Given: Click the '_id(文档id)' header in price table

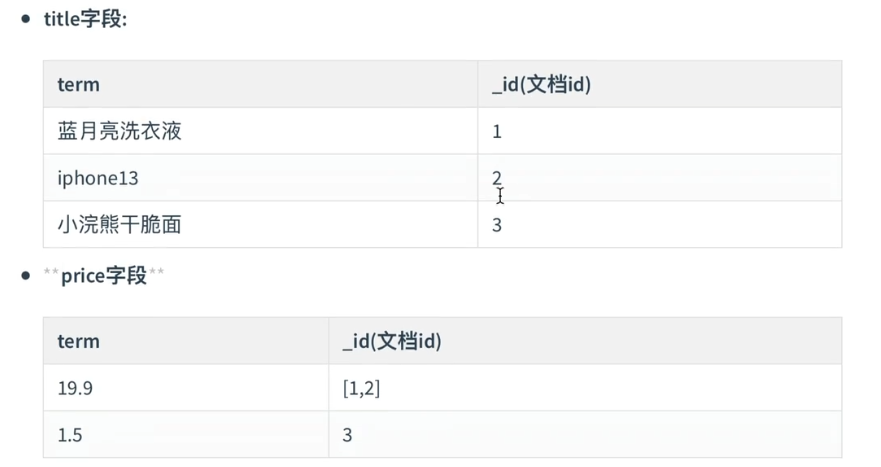Looking at the screenshot, I should (391, 341).
